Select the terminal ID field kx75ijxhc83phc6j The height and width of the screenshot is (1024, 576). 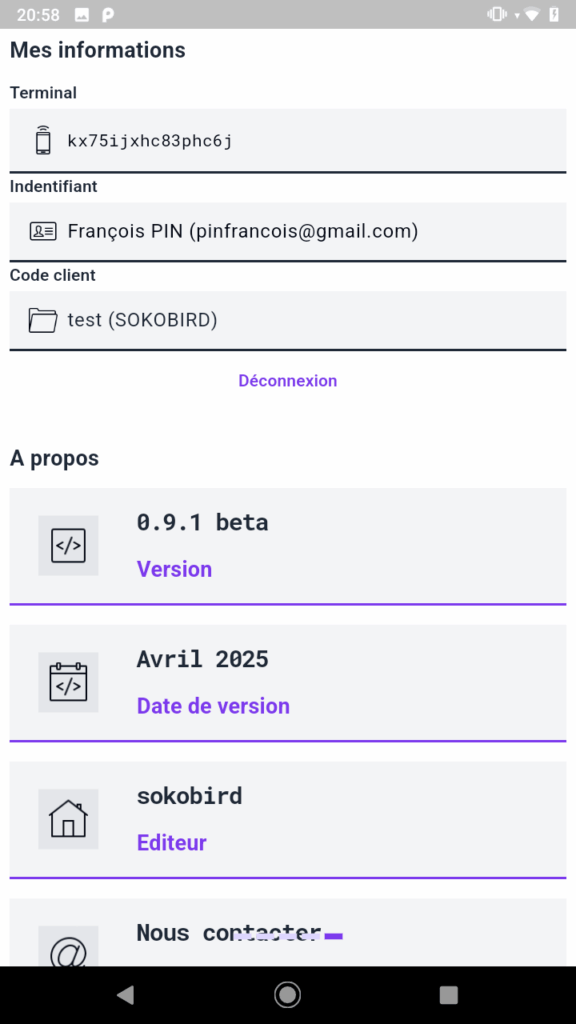coord(288,140)
